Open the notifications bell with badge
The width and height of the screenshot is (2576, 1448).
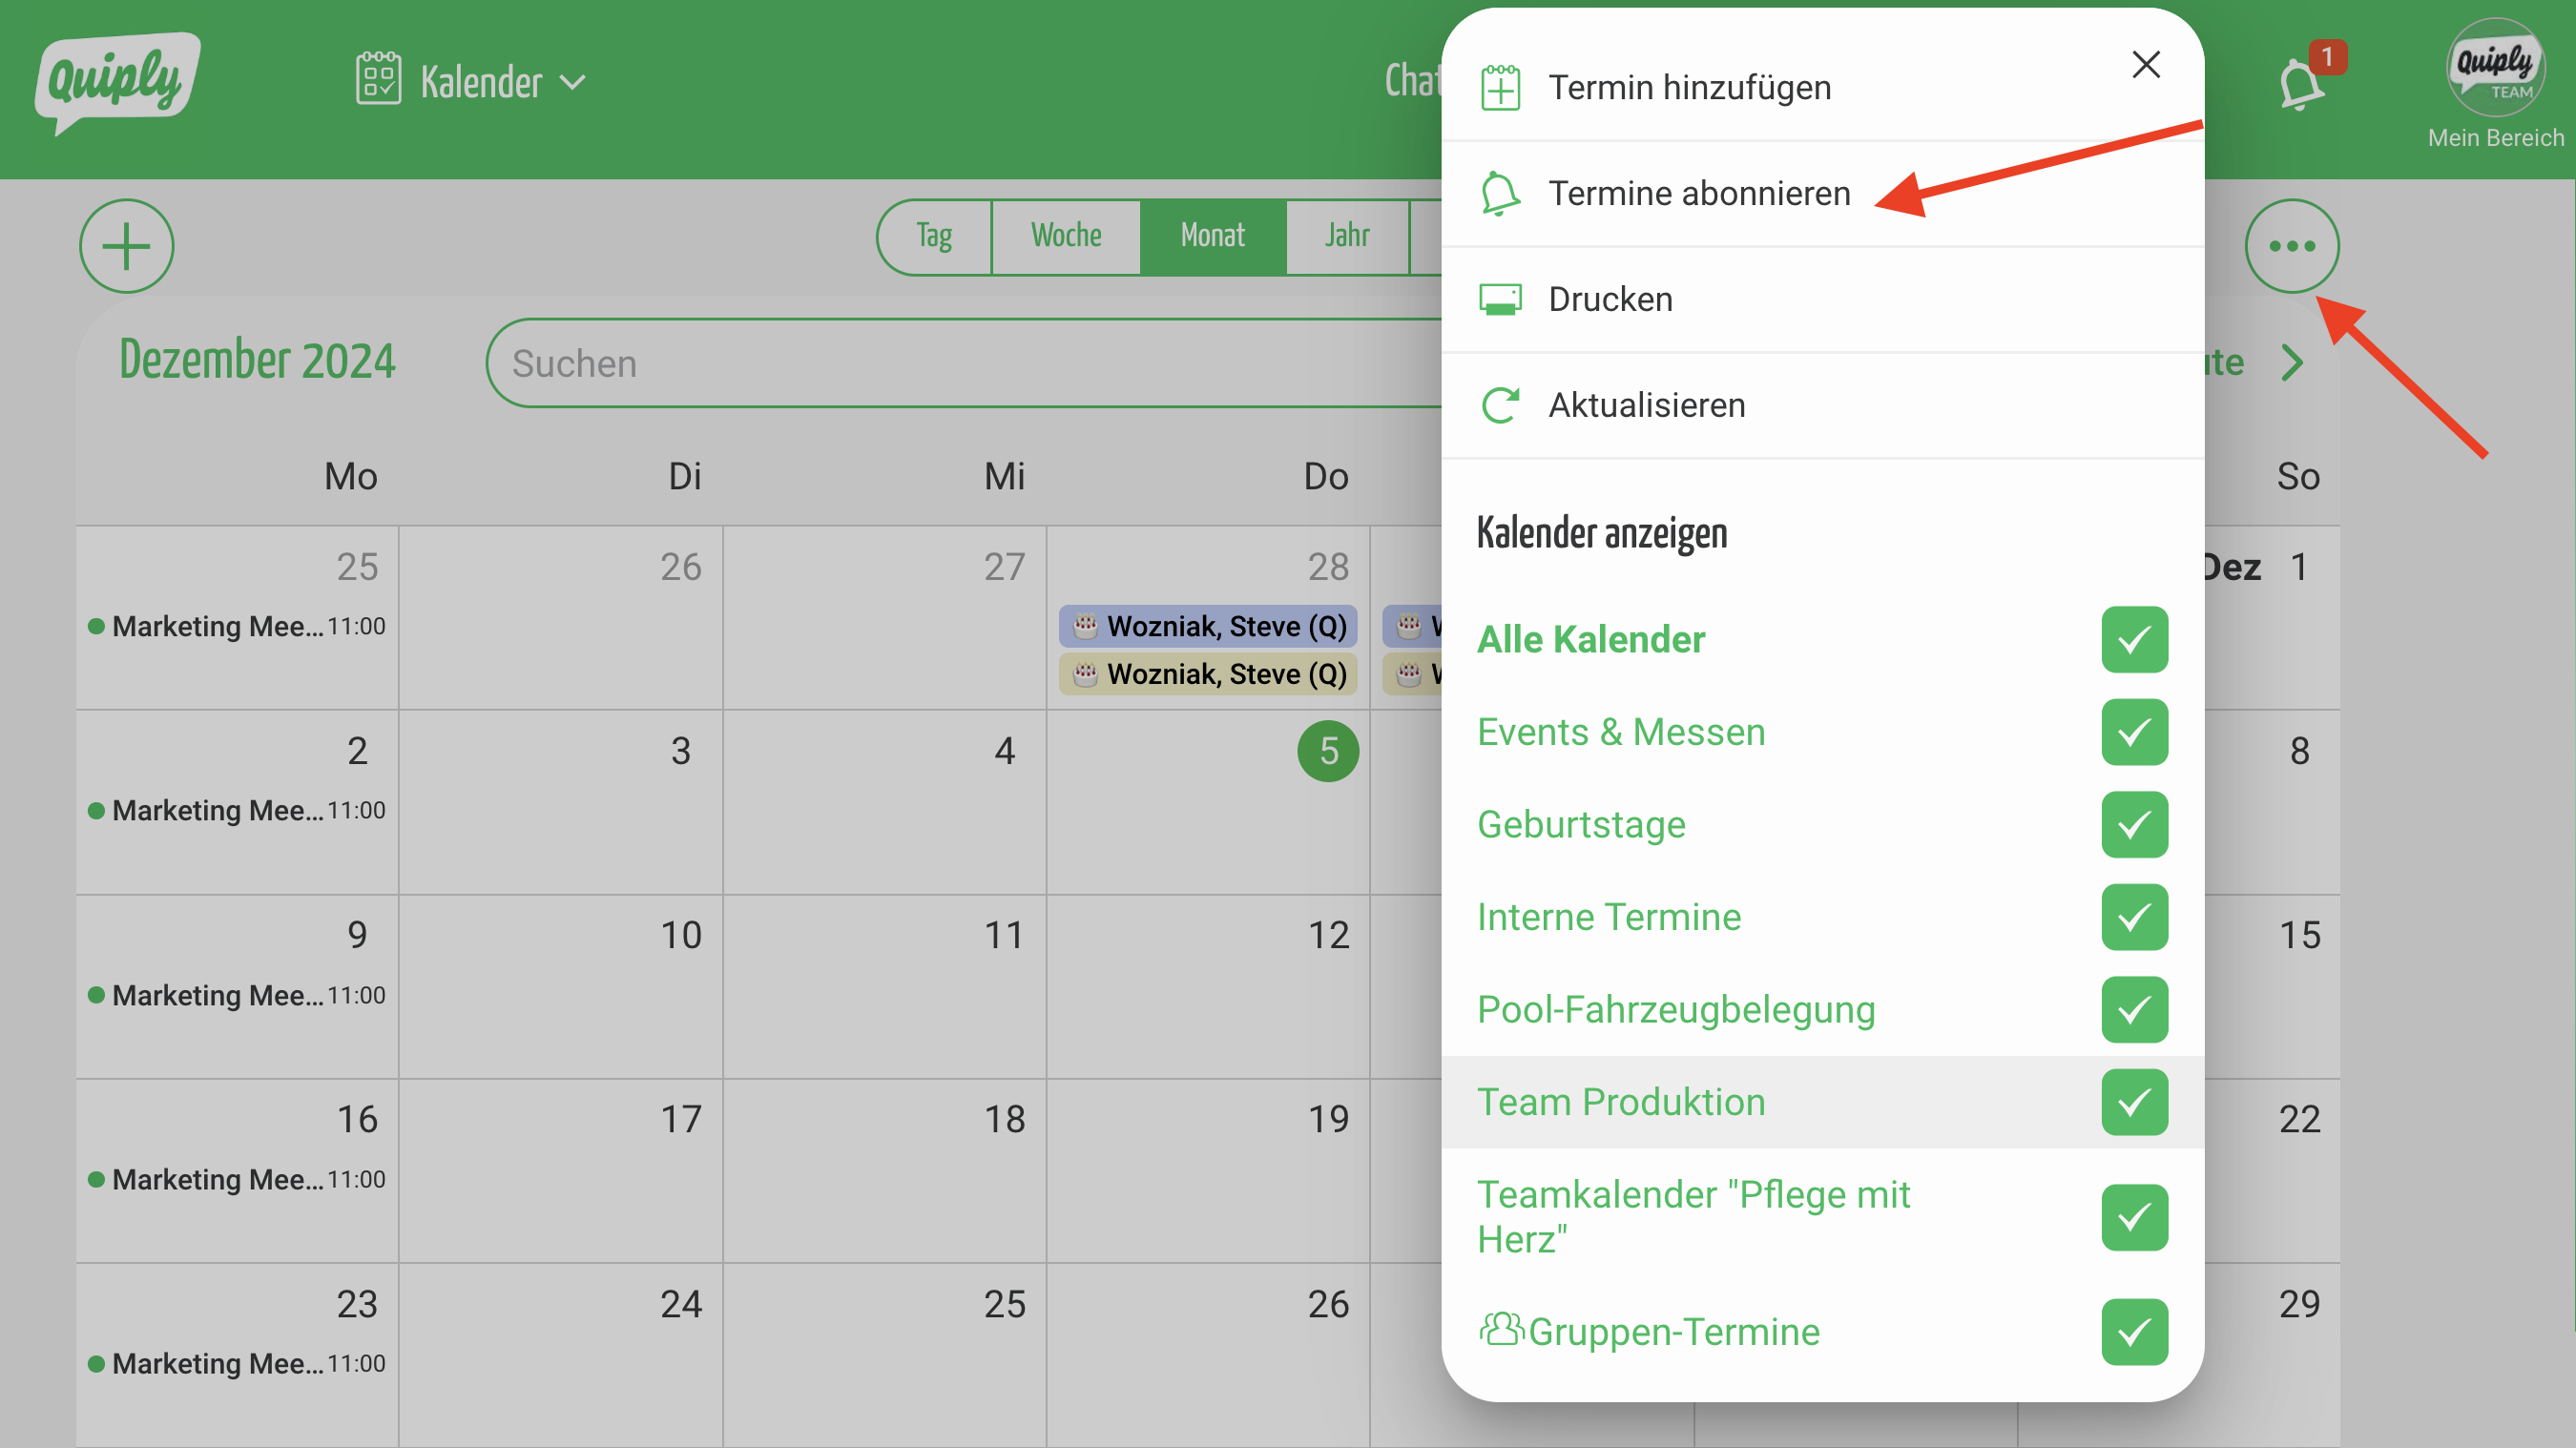pos(2301,84)
